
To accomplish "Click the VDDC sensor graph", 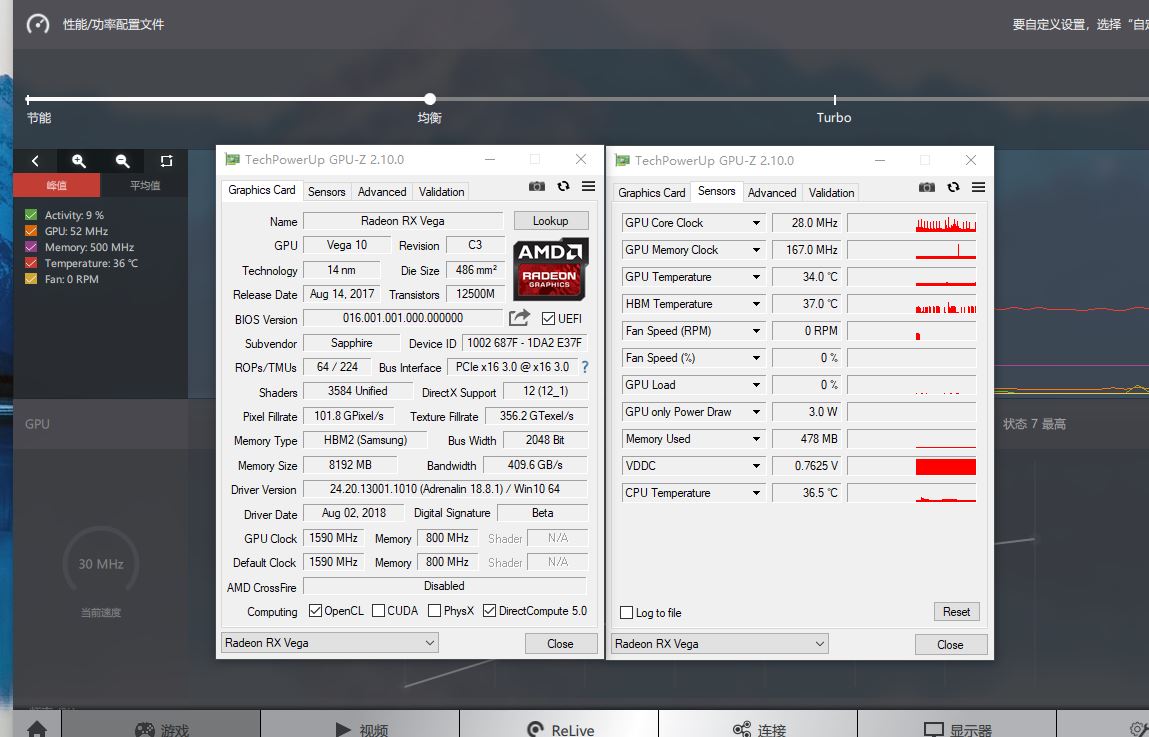I will point(912,466).
